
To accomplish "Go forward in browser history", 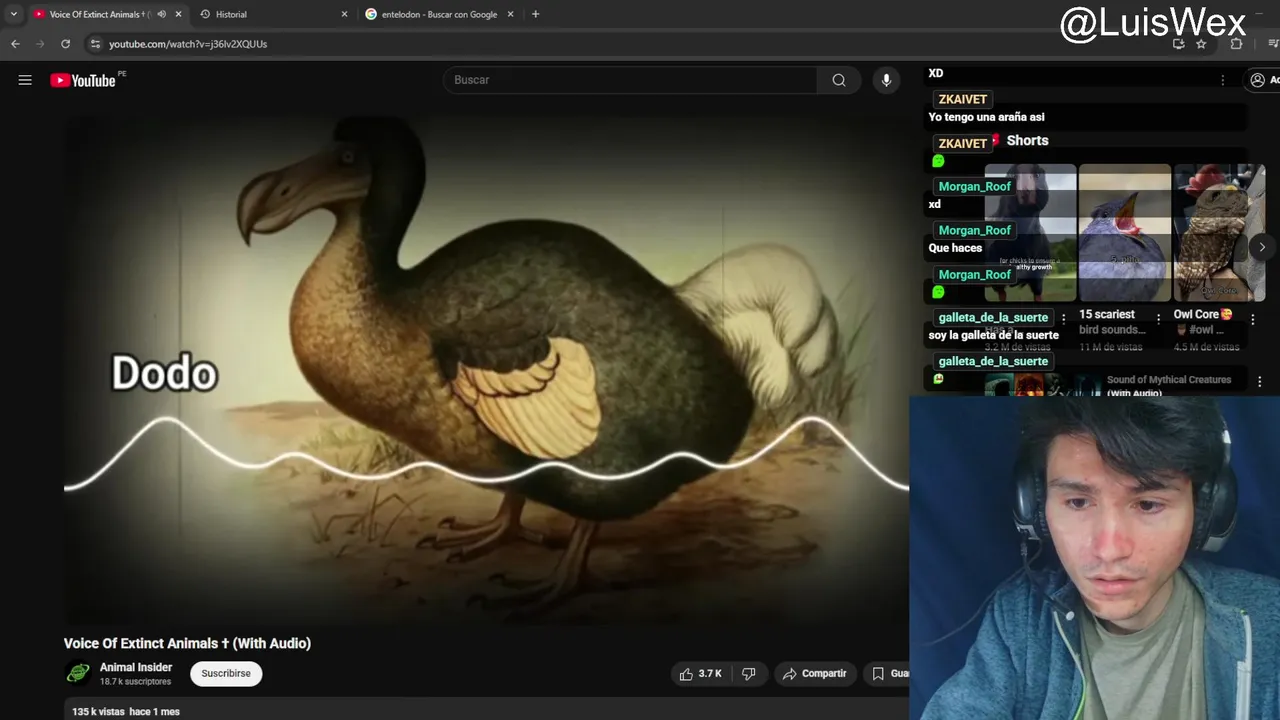I will point(40,44).
